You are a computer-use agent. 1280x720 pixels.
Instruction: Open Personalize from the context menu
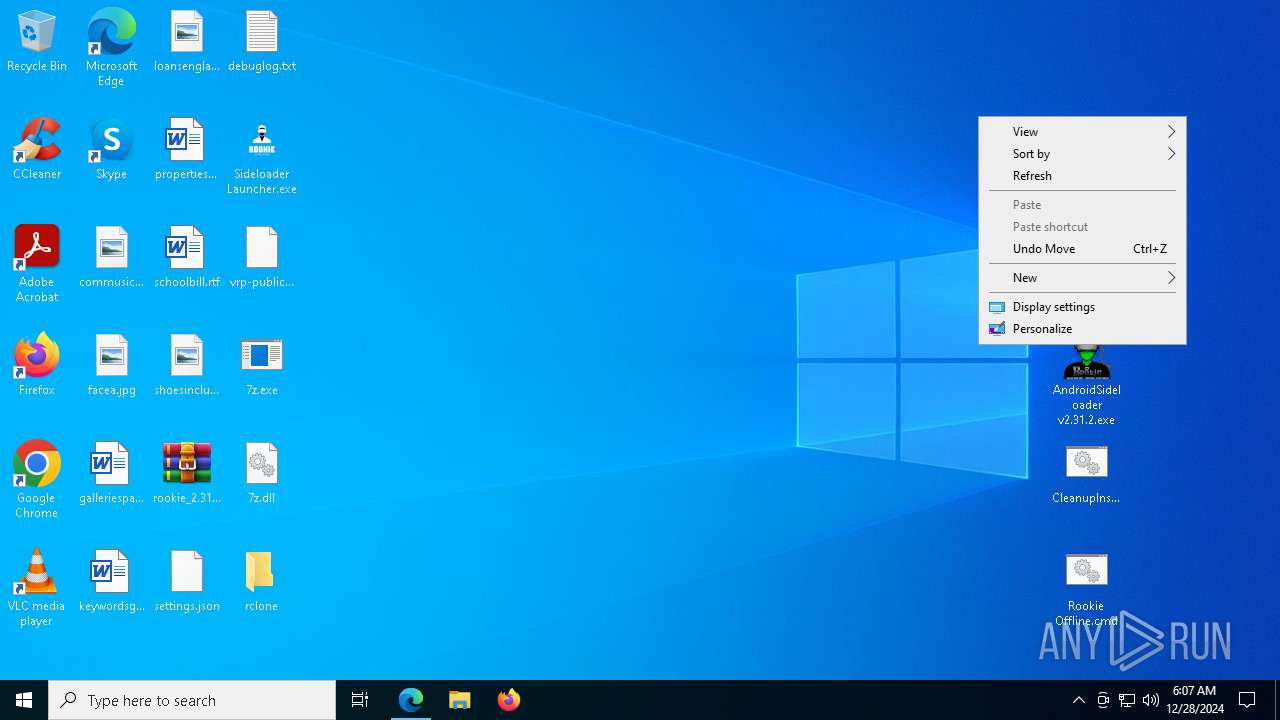[x=1082, y=328]
